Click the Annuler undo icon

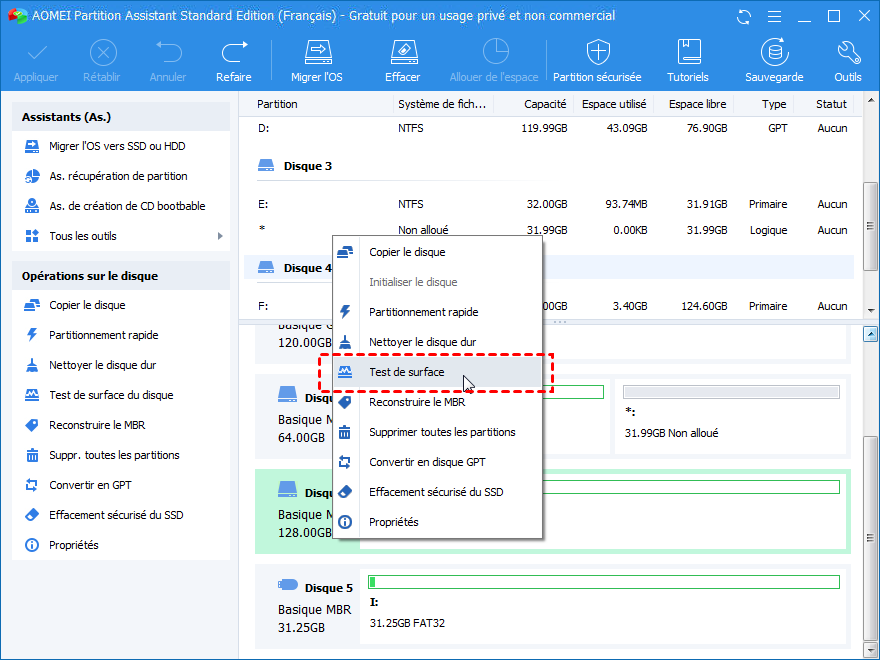coord(168,61)
